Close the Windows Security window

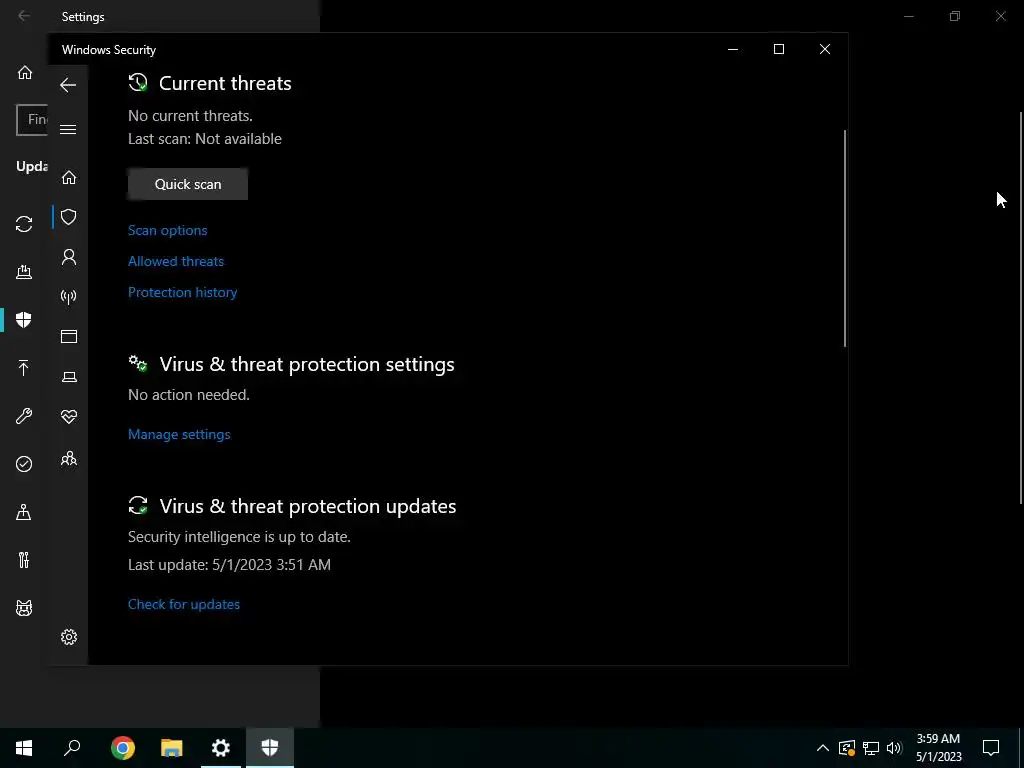[x=825, y=49]
